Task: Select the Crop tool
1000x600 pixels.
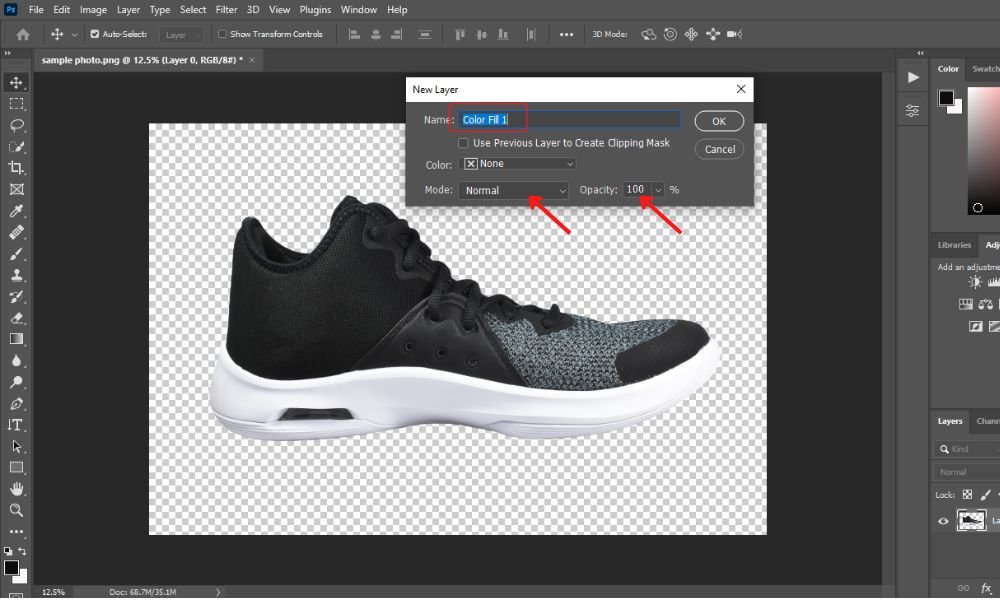Action: point(16,168)
